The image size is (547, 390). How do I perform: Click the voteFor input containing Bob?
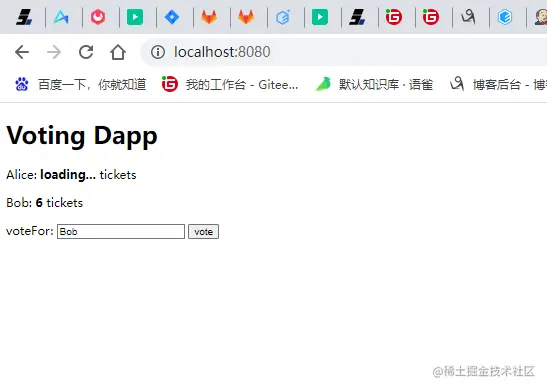click(121, 232)
